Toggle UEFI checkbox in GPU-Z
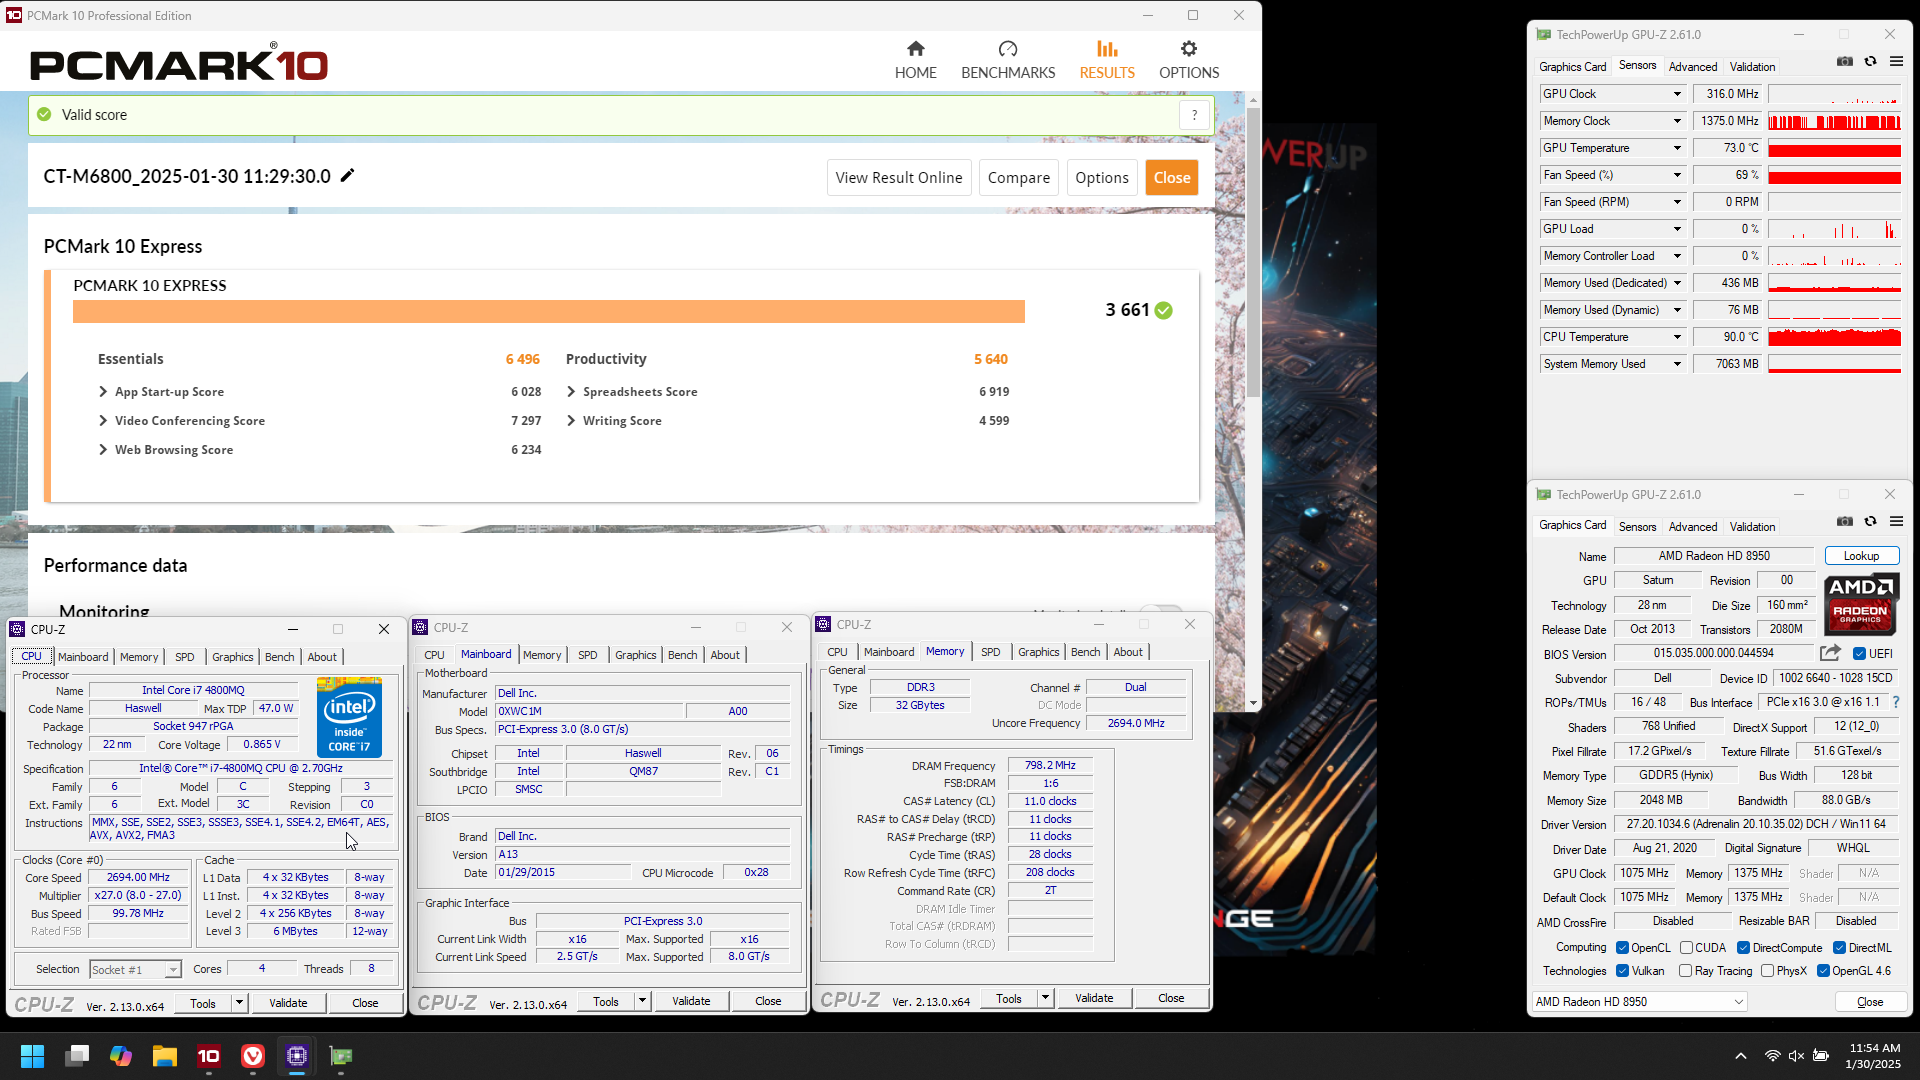1920x1080 pixels. (x=1860, y=654)
